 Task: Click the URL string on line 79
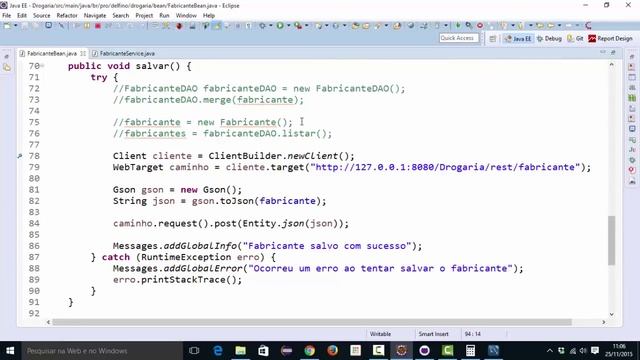click(445, 167)
